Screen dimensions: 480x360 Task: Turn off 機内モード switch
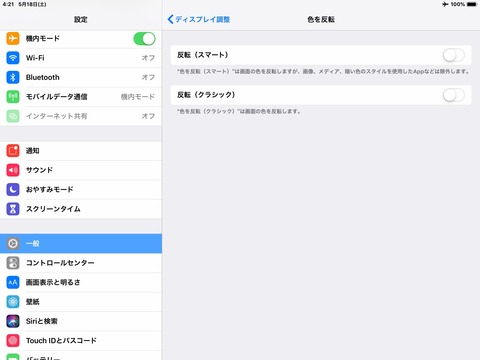pos(144,38)
